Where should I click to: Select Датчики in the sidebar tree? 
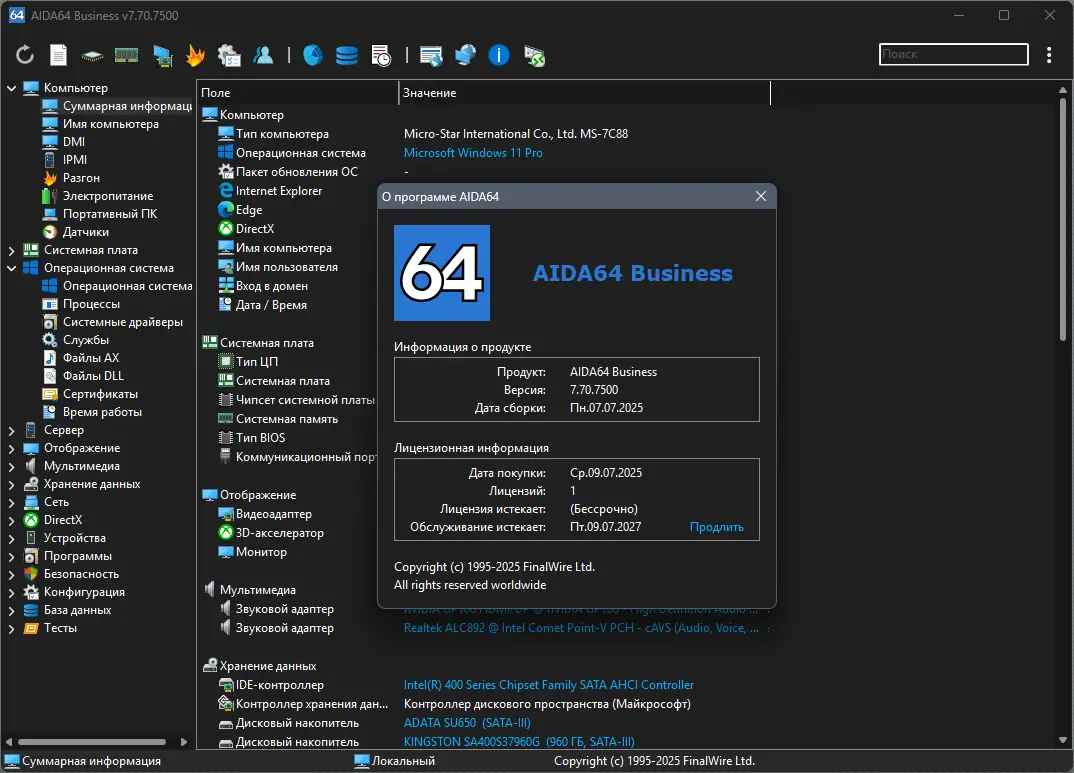coord(86,232)
